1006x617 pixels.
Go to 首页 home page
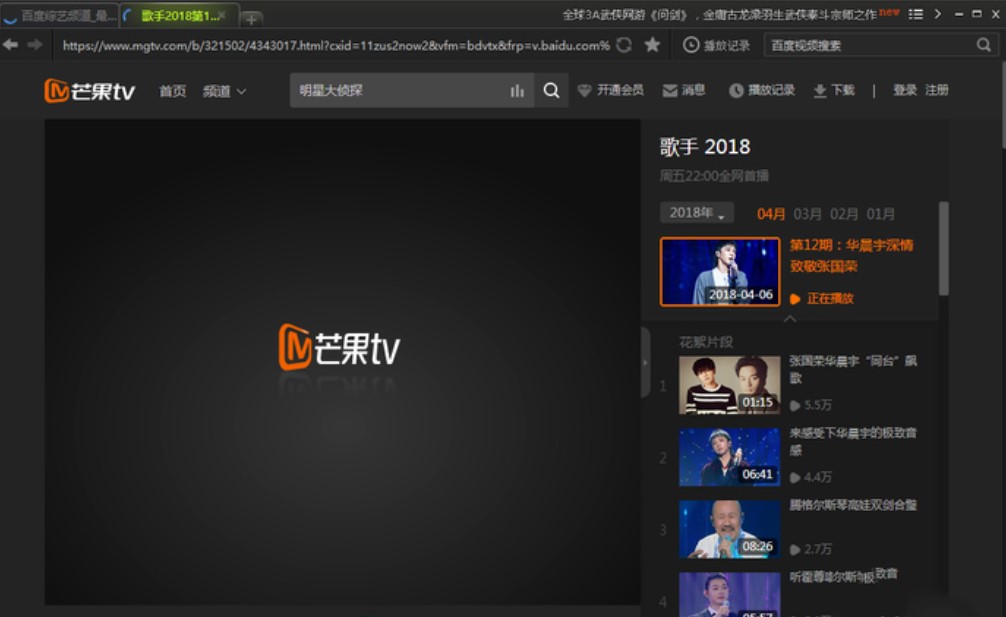coord(173,91)
